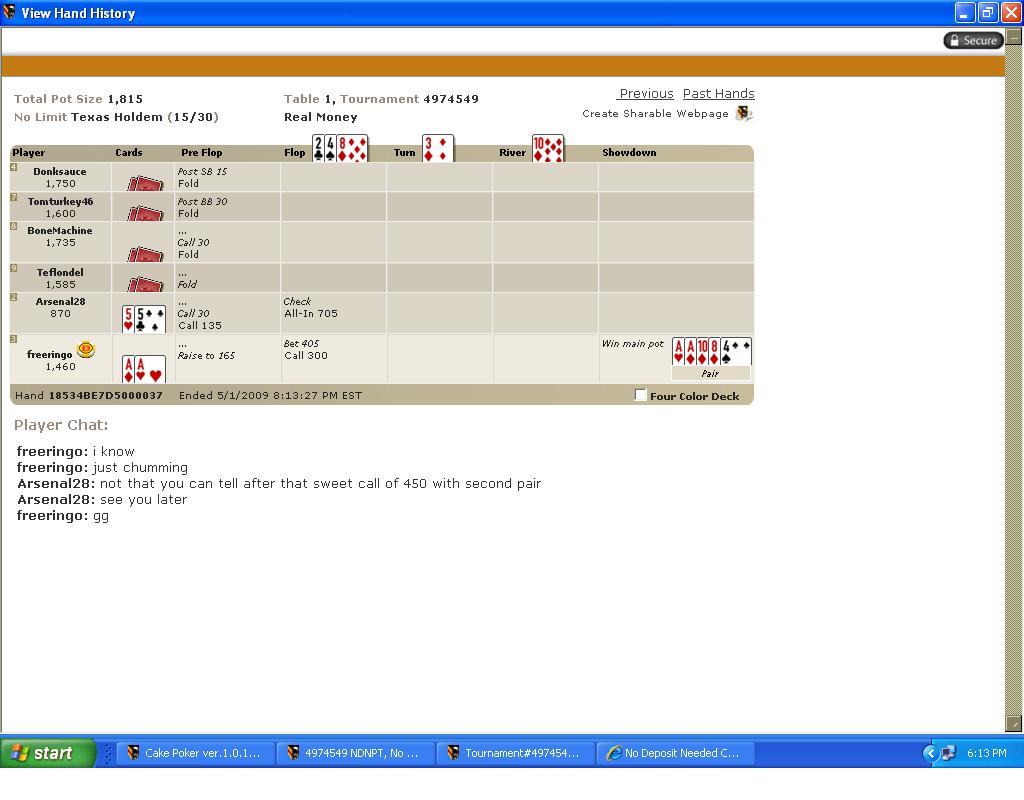Click freeringo's dealer button chip icon
Screen dimensions: 1024x800
(x=86, y=350)
